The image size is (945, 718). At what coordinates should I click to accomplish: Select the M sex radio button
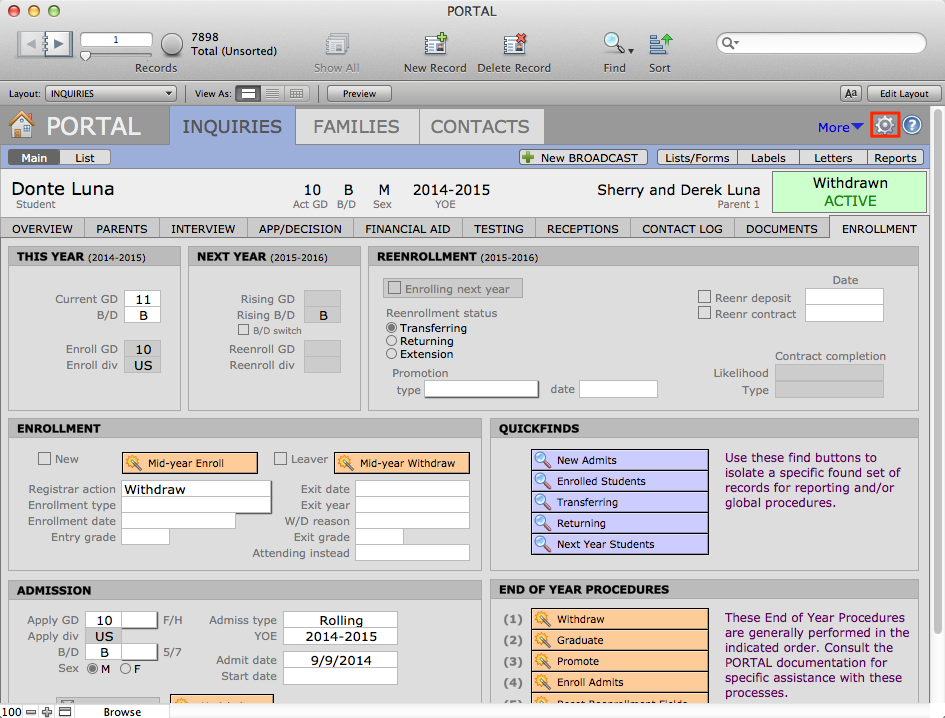point(93,669)
